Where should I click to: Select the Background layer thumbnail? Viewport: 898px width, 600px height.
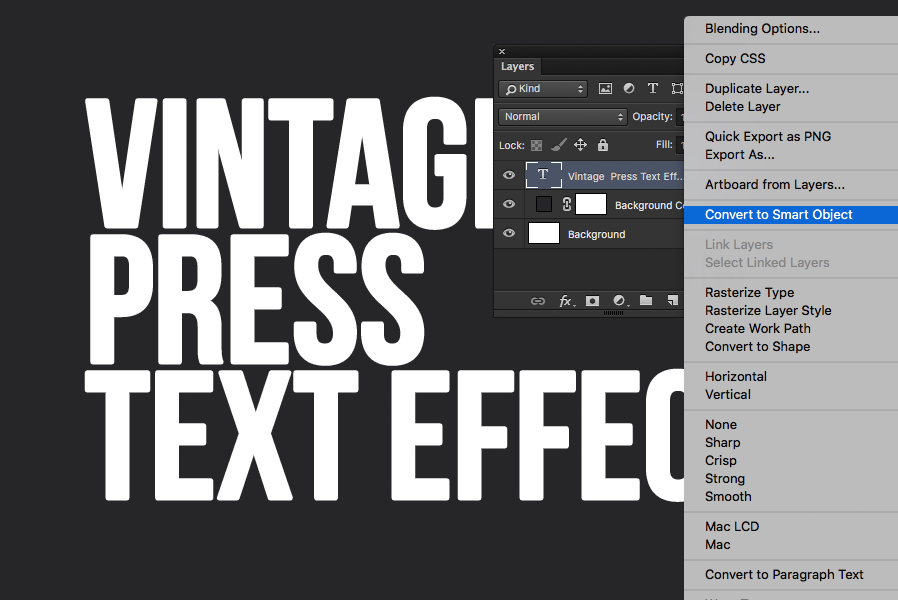[x=544, y=233]
